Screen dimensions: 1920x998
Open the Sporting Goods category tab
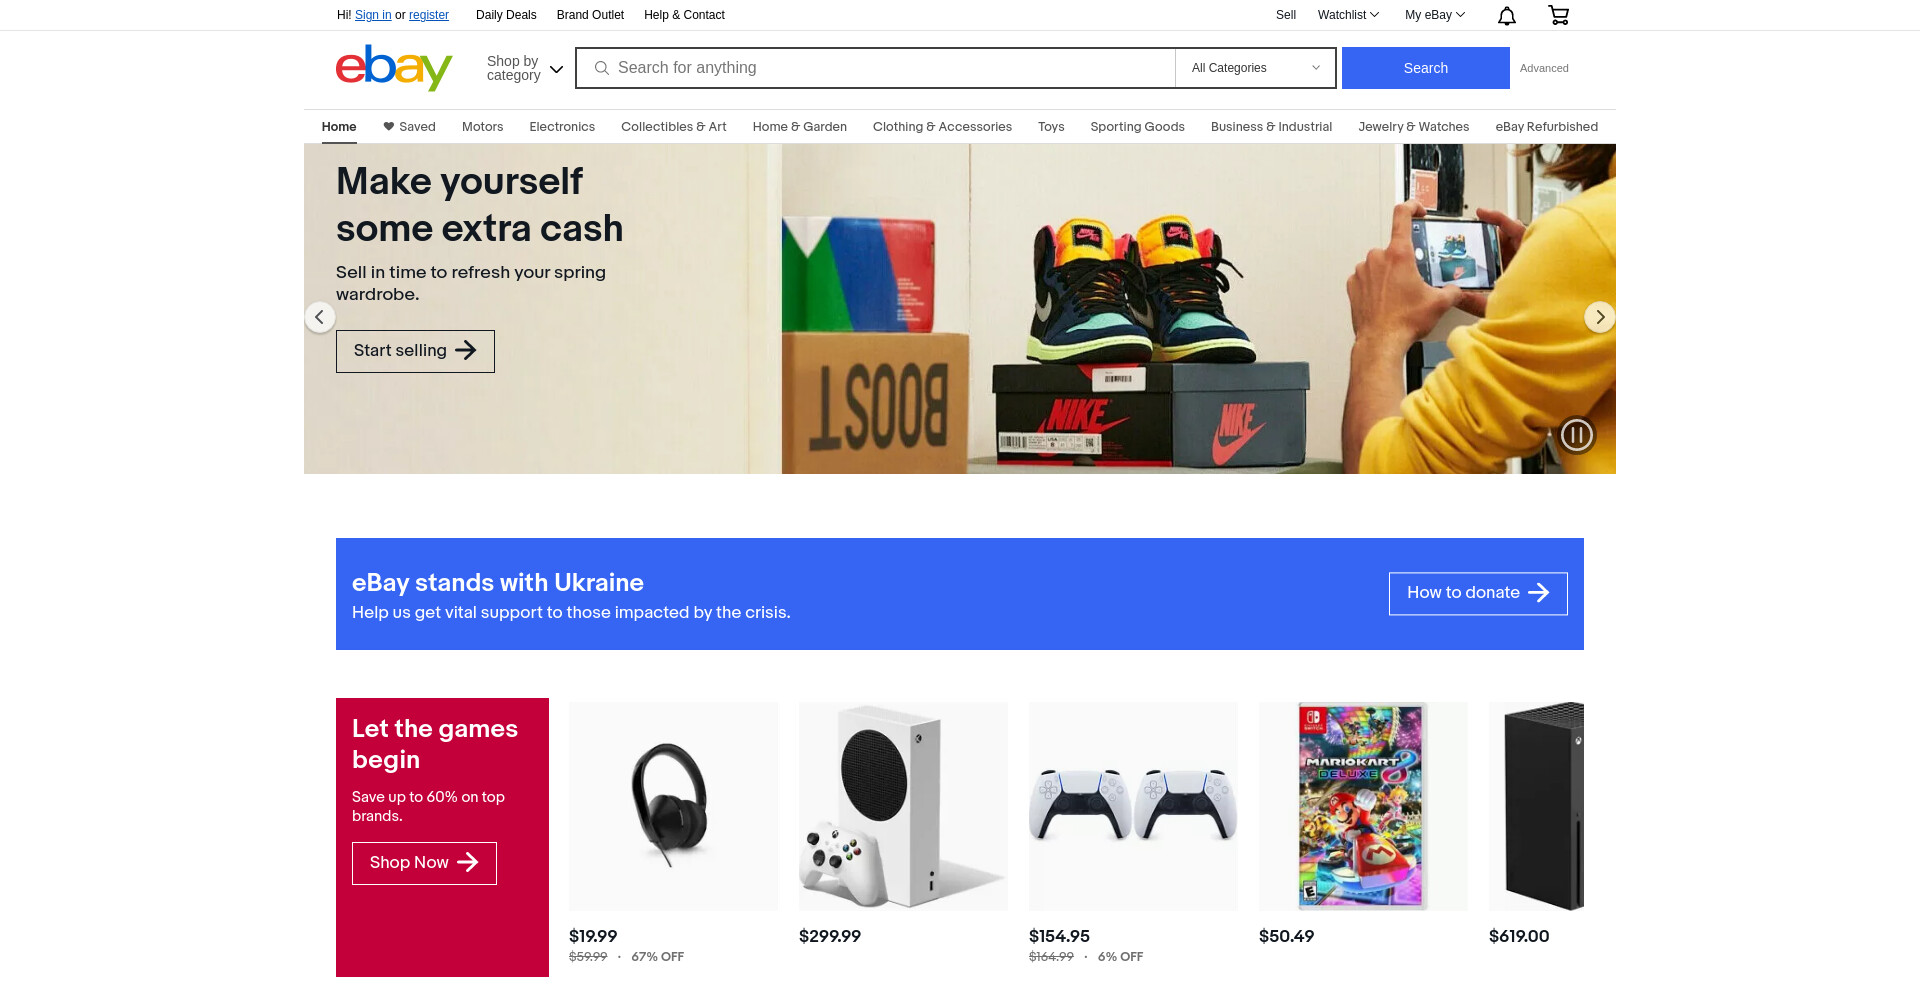[1137, 127]
